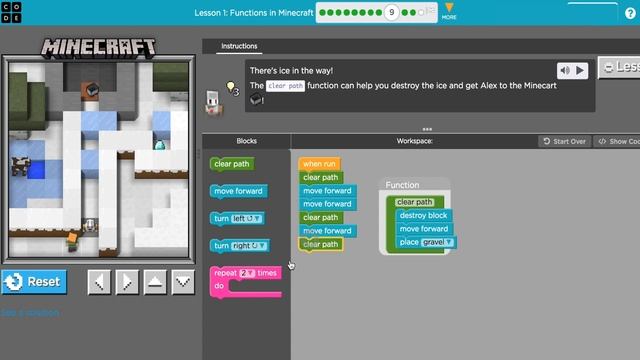
Task: Open the MORE dropdown arrow in header
Action: 449,11
